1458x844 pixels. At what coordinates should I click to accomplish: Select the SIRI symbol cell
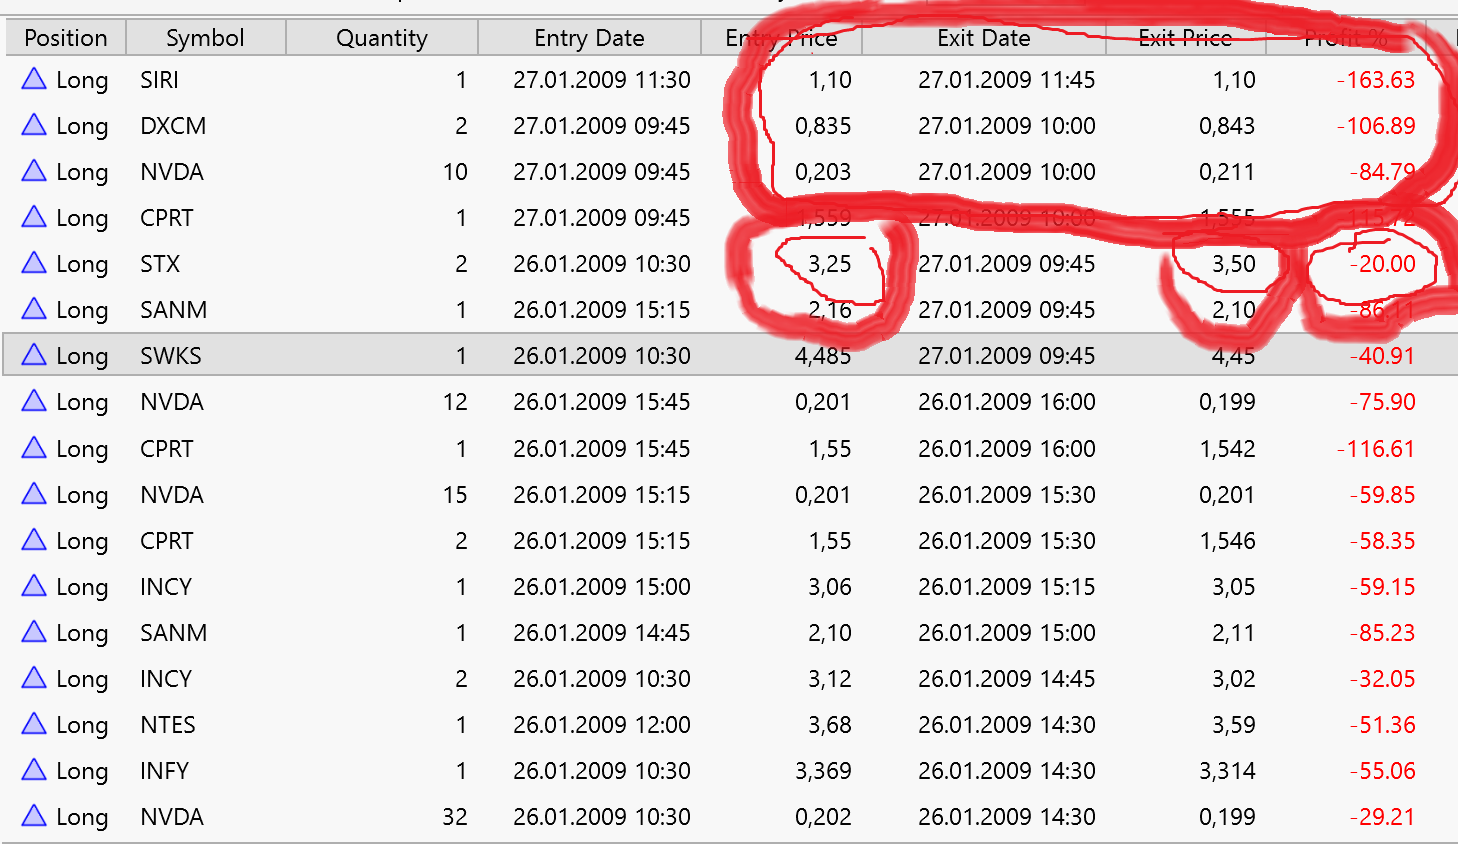coord(160,80)
